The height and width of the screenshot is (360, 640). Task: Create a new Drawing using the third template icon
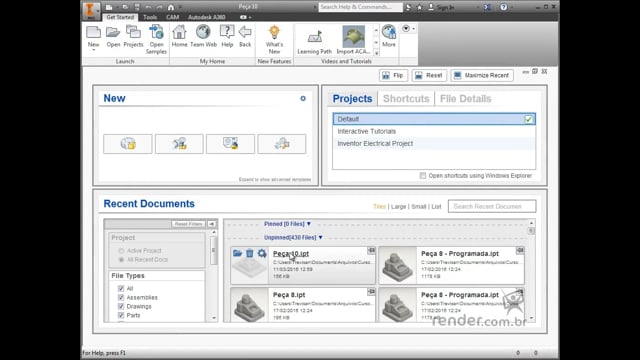pyautogui.click(x=230, y=144)
